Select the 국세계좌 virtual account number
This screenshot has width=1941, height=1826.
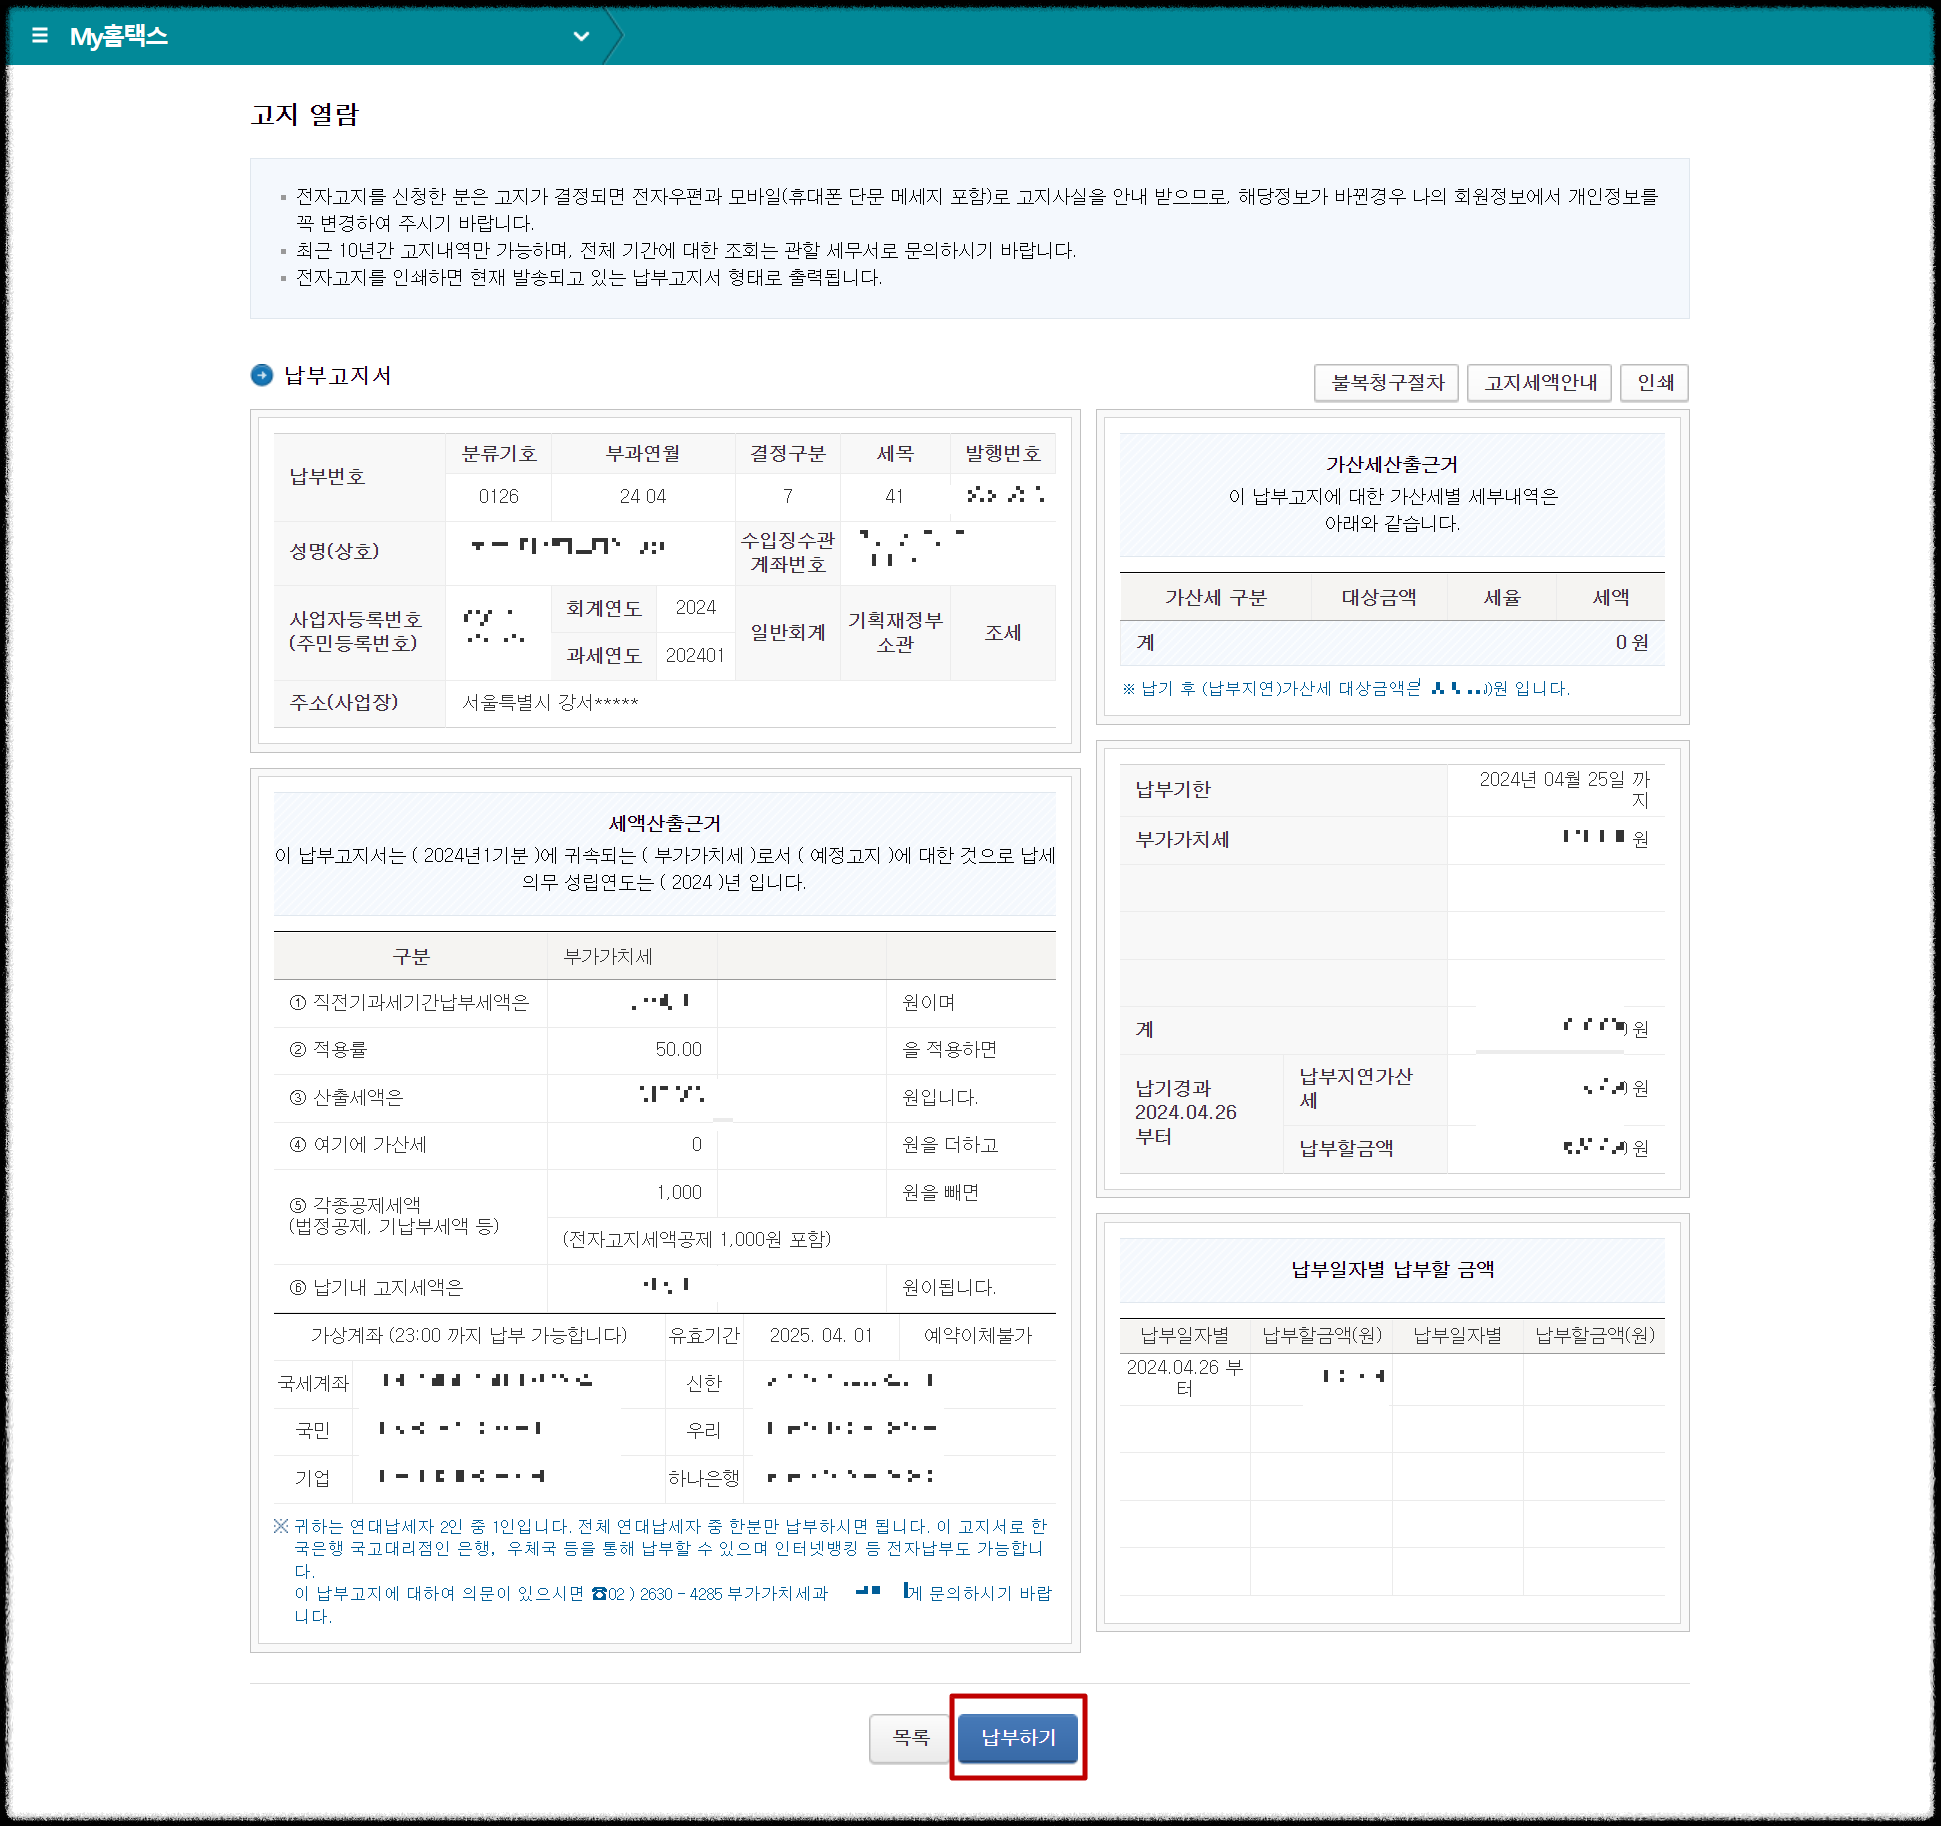point(488,1381)
